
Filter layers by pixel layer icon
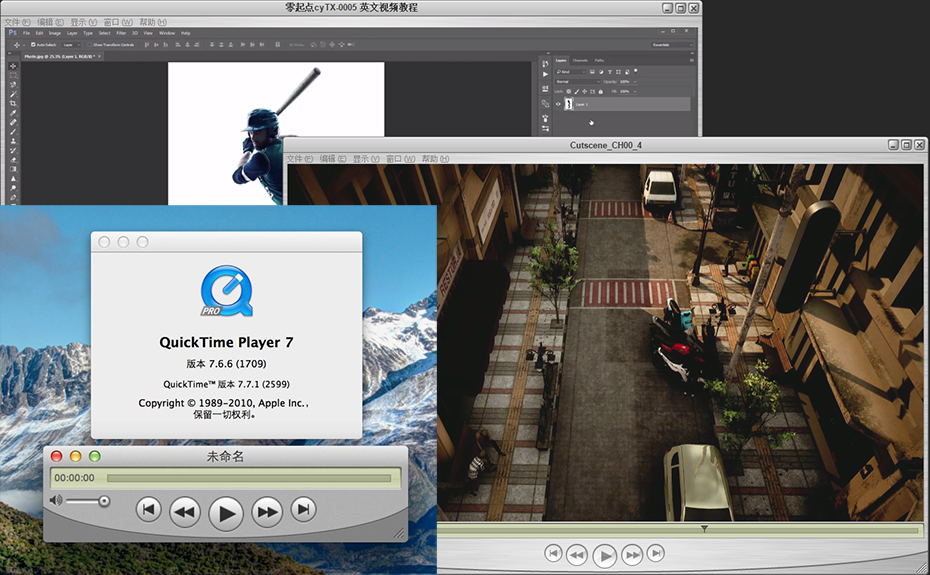pos(593,72)
